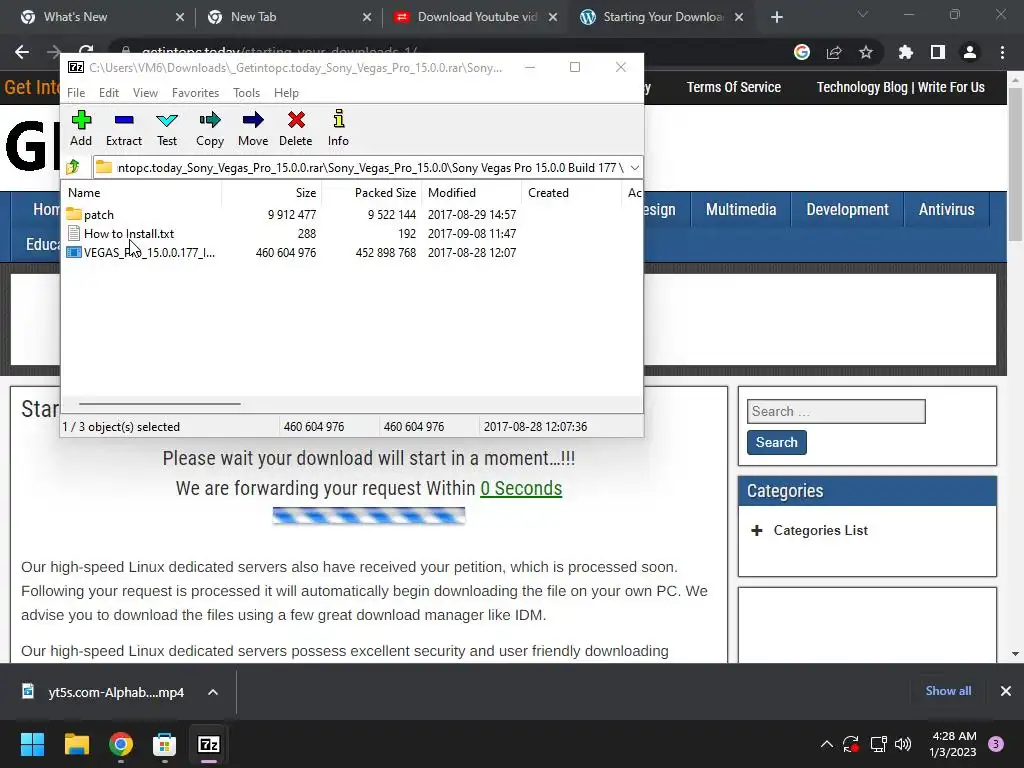Click the Chrome back arrow
Screen dimensions: 1024x768
click(22, 52)
